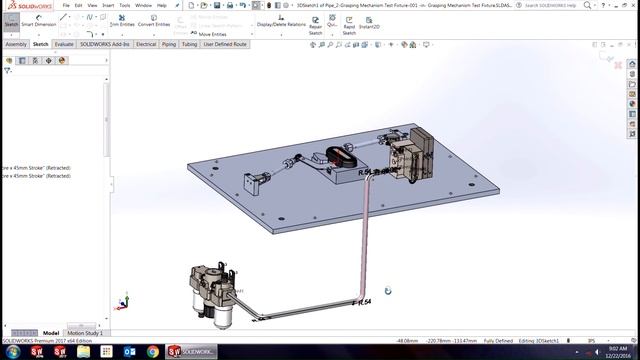Pin the menu bar
The image size is (640, 360).
[177, 5]
